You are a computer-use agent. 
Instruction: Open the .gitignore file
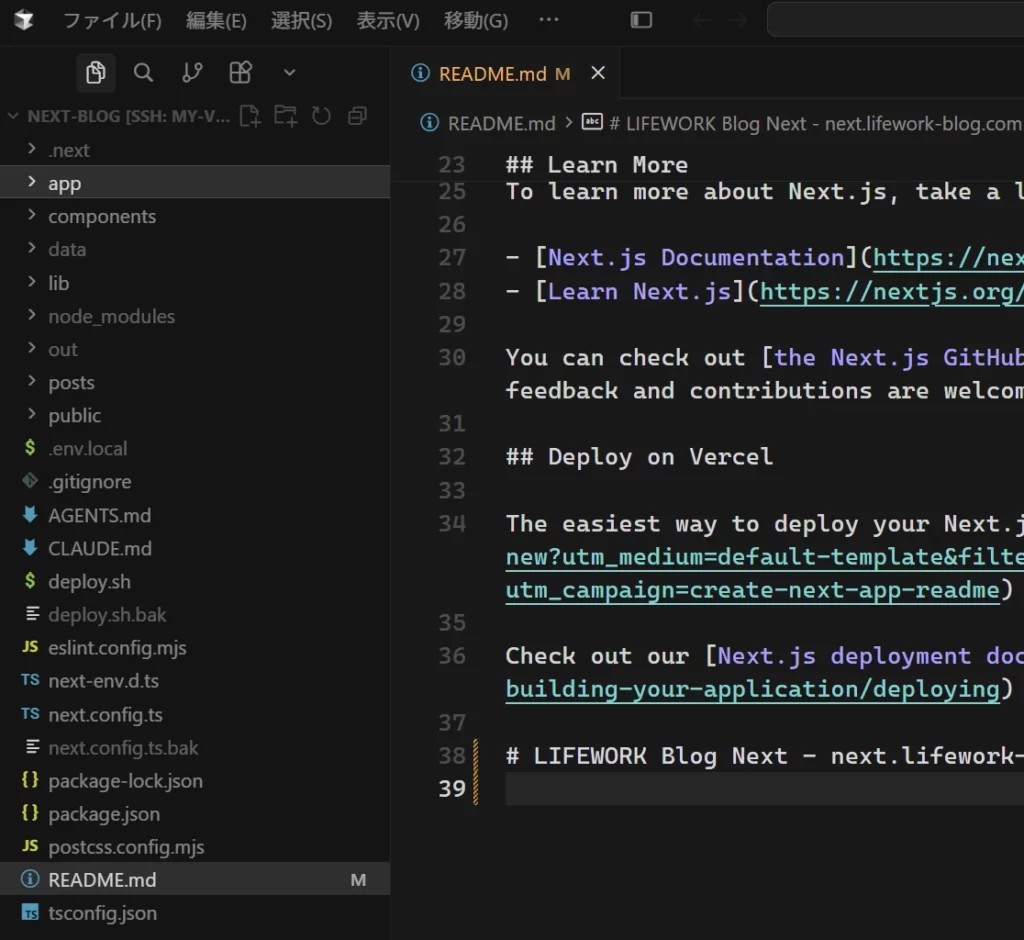point(195,482)
